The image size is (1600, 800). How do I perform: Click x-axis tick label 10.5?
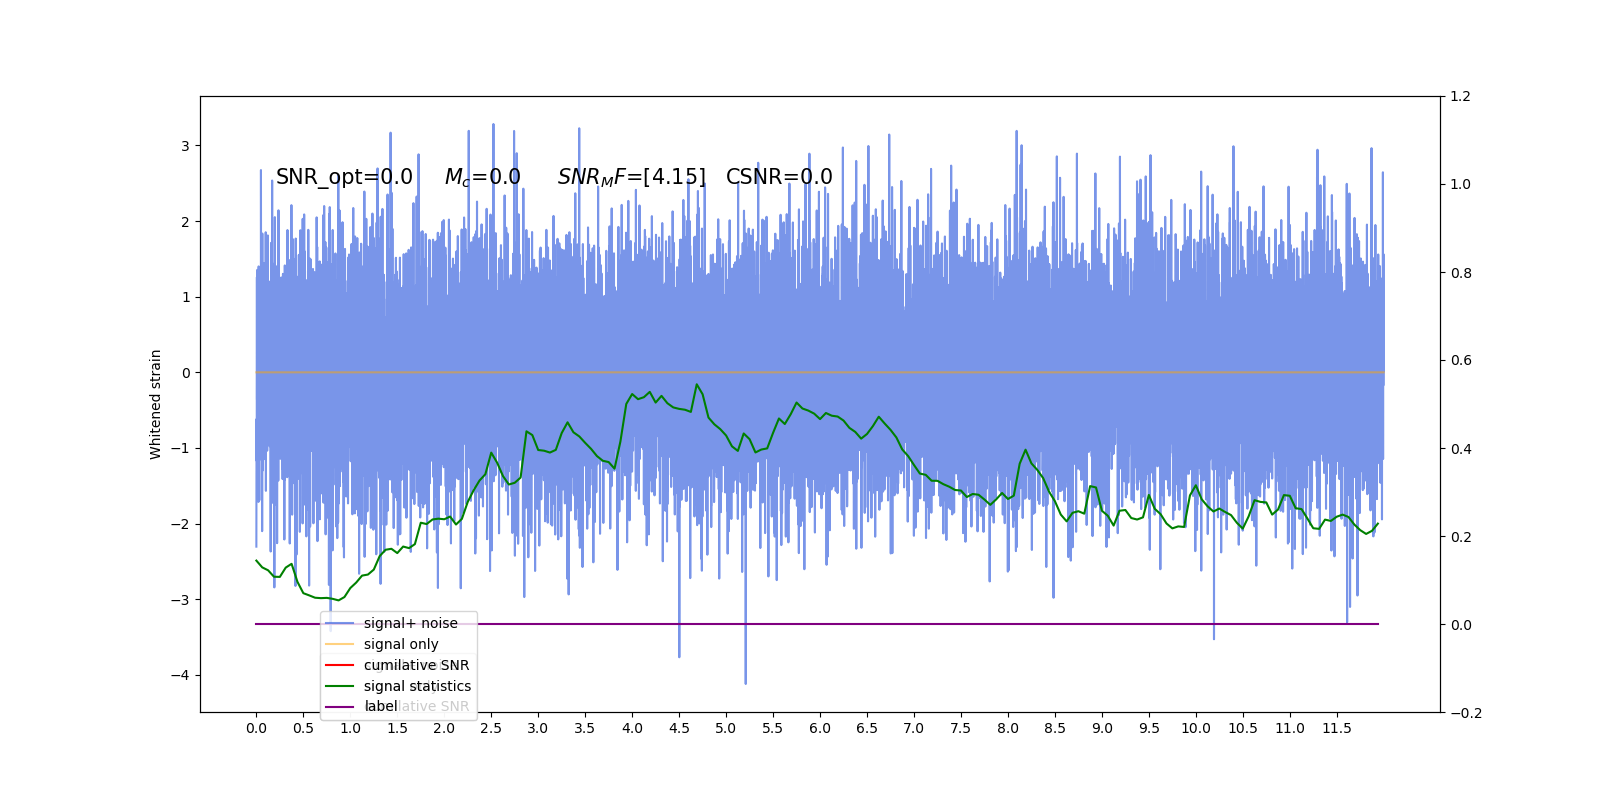[x=1243, y=728]
